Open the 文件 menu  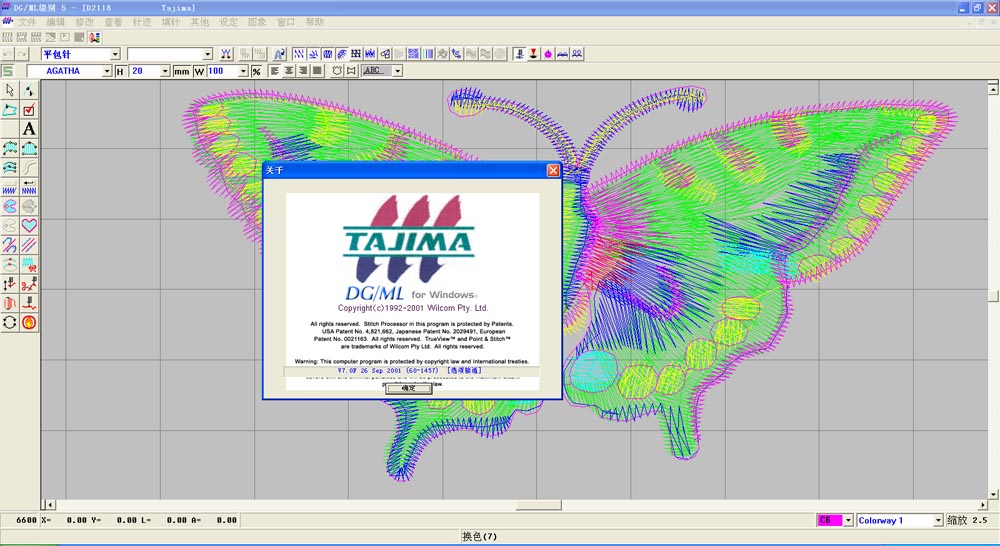(27, 22)
